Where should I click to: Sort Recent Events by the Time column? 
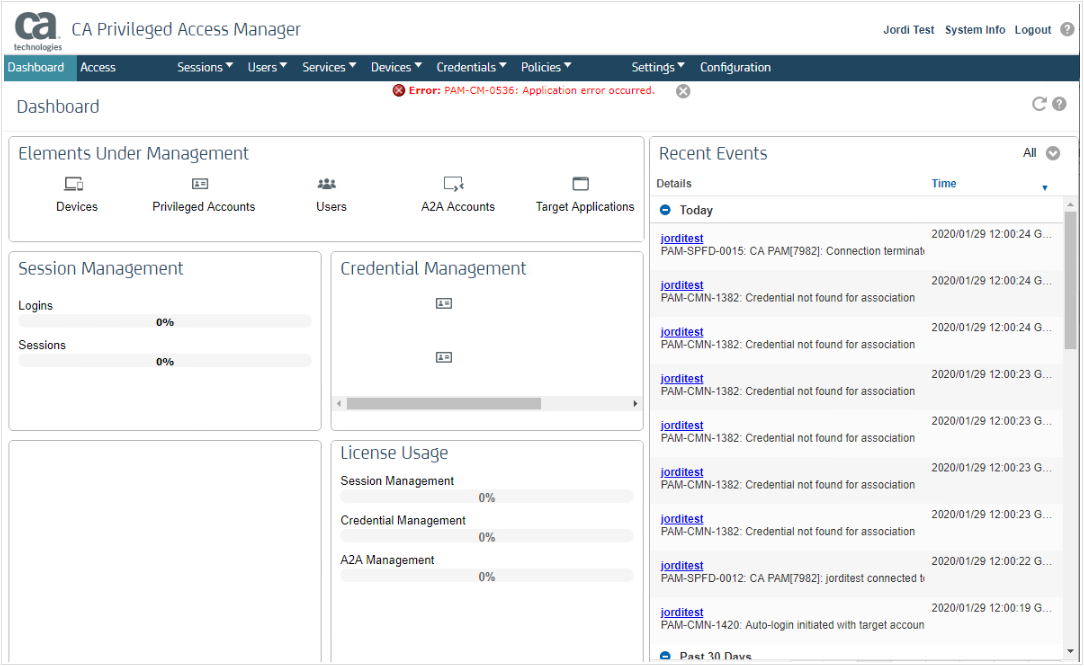(944, 183)
